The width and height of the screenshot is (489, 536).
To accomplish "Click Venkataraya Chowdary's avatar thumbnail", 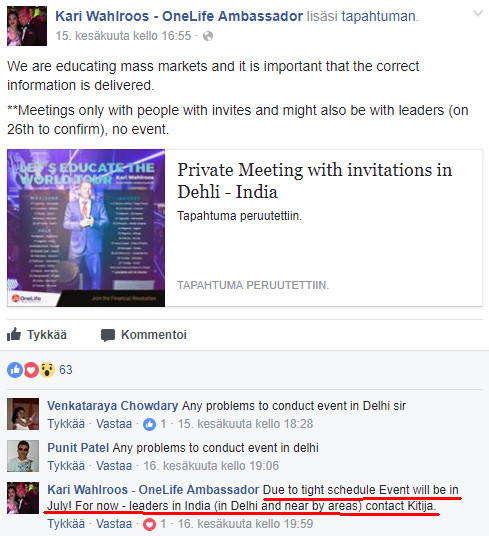I will 23,414.
